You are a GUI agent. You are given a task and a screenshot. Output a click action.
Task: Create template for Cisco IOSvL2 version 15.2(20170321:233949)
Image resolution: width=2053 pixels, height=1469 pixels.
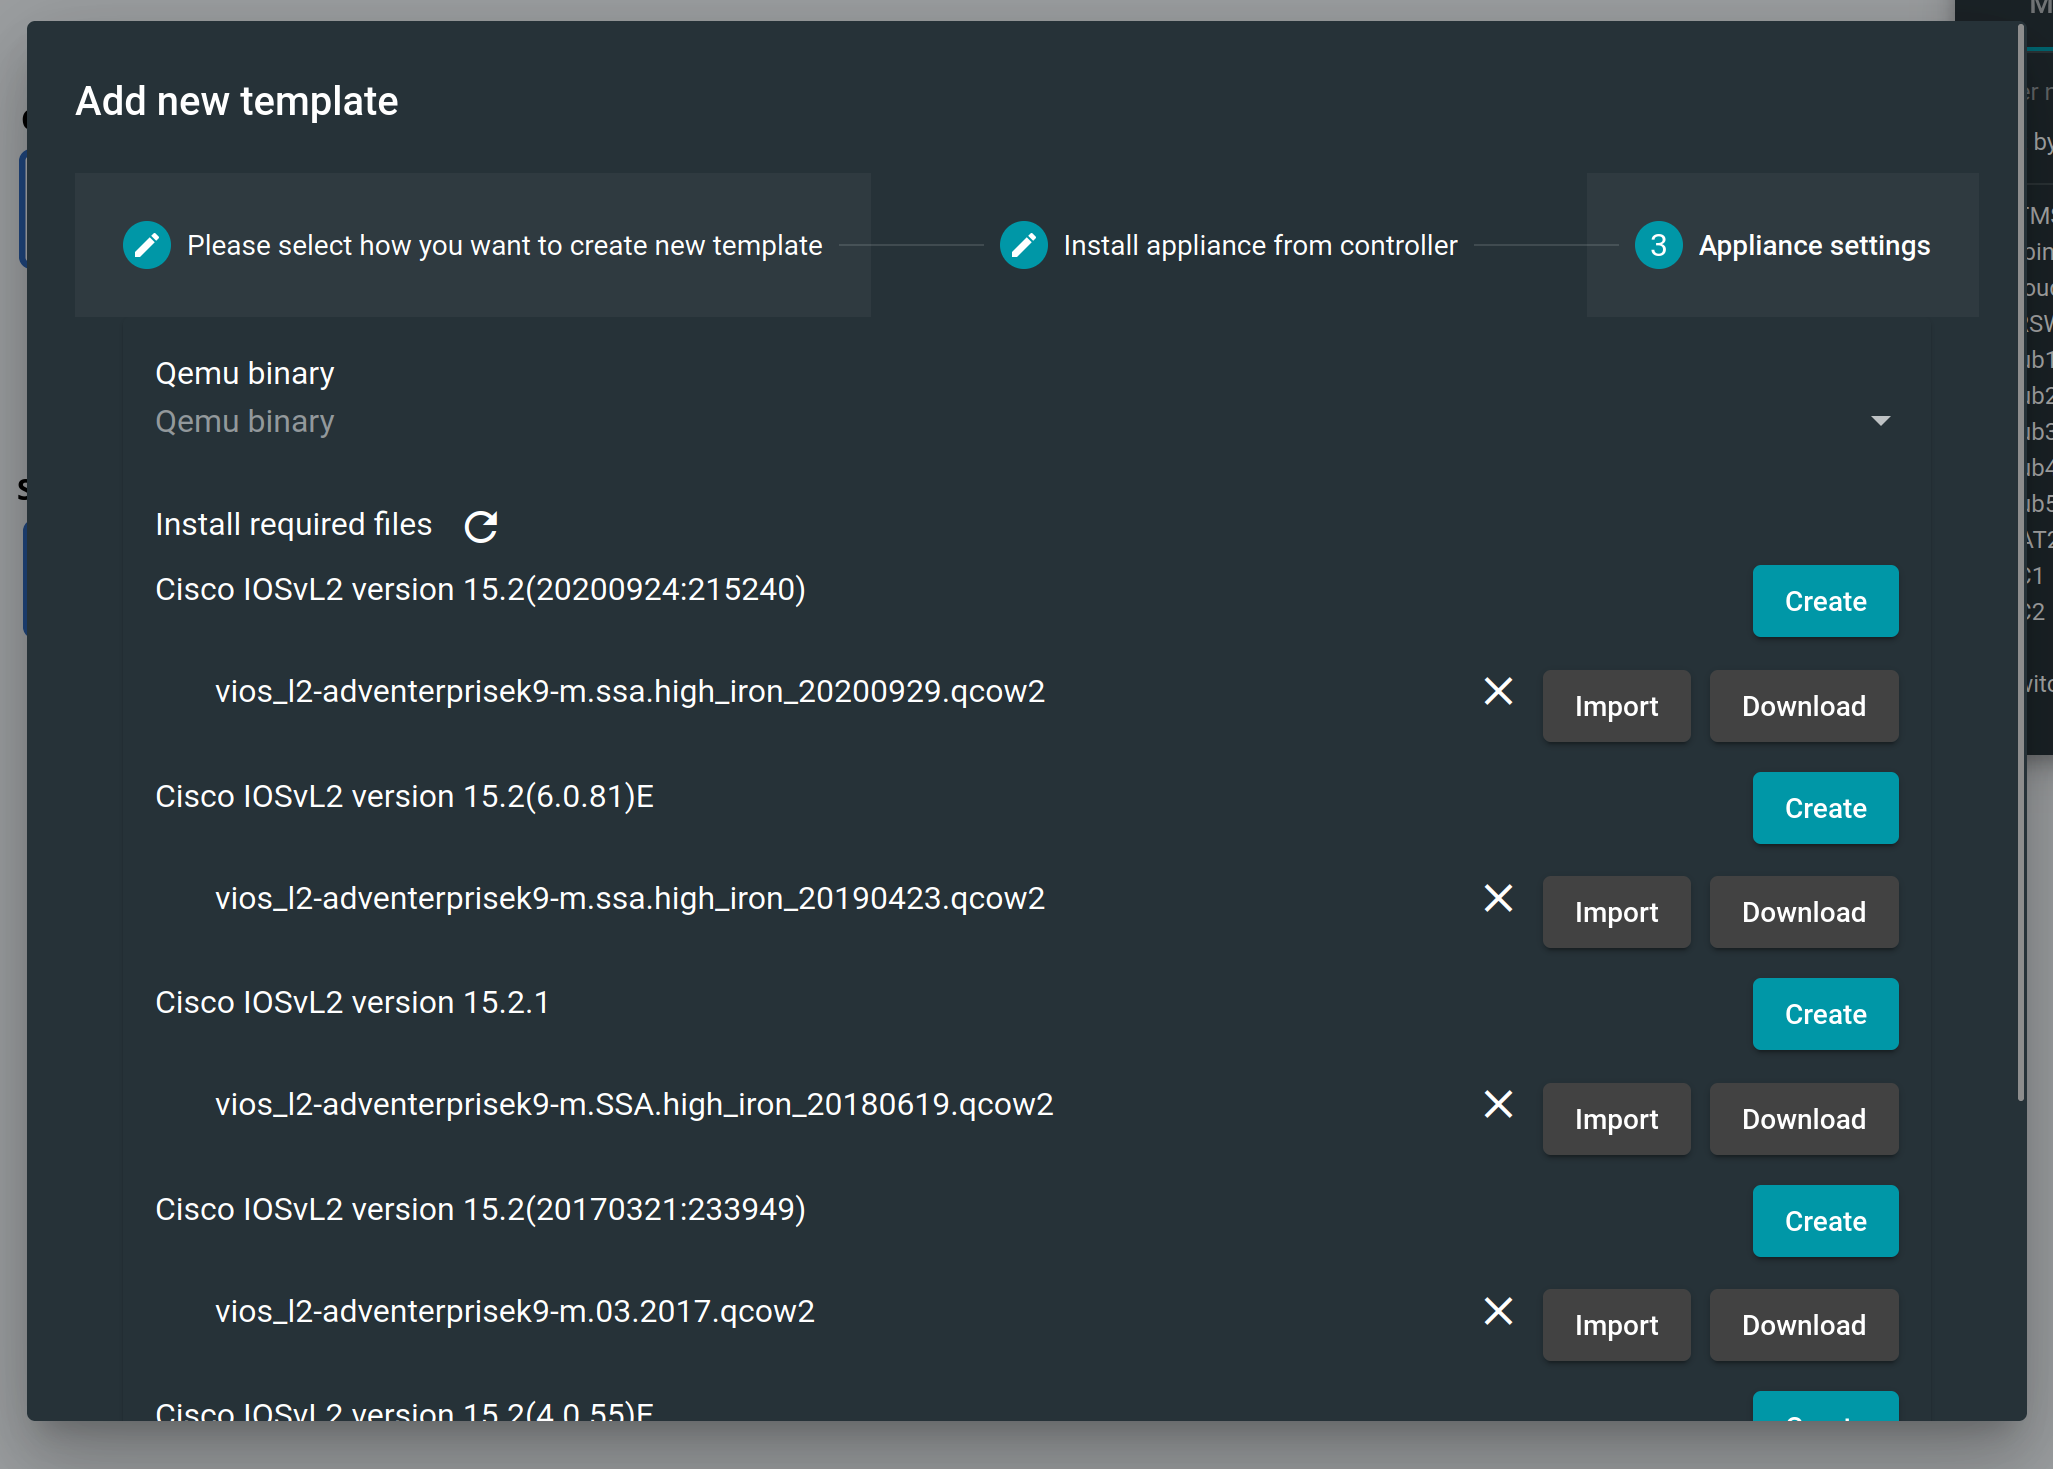(1825, 1220)
